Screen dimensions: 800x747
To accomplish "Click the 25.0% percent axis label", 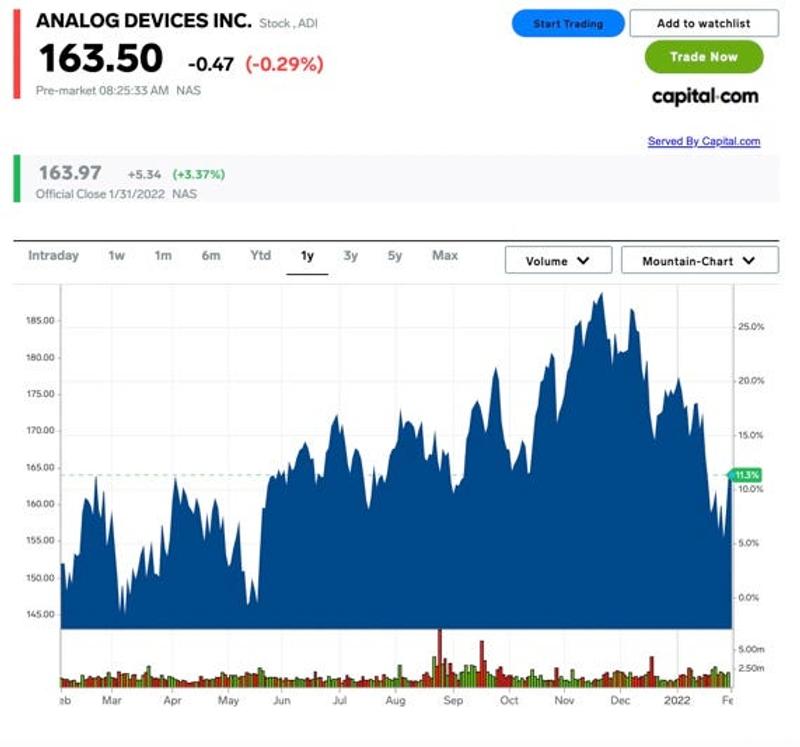I will pyautogui.click(x=751, y=327).
